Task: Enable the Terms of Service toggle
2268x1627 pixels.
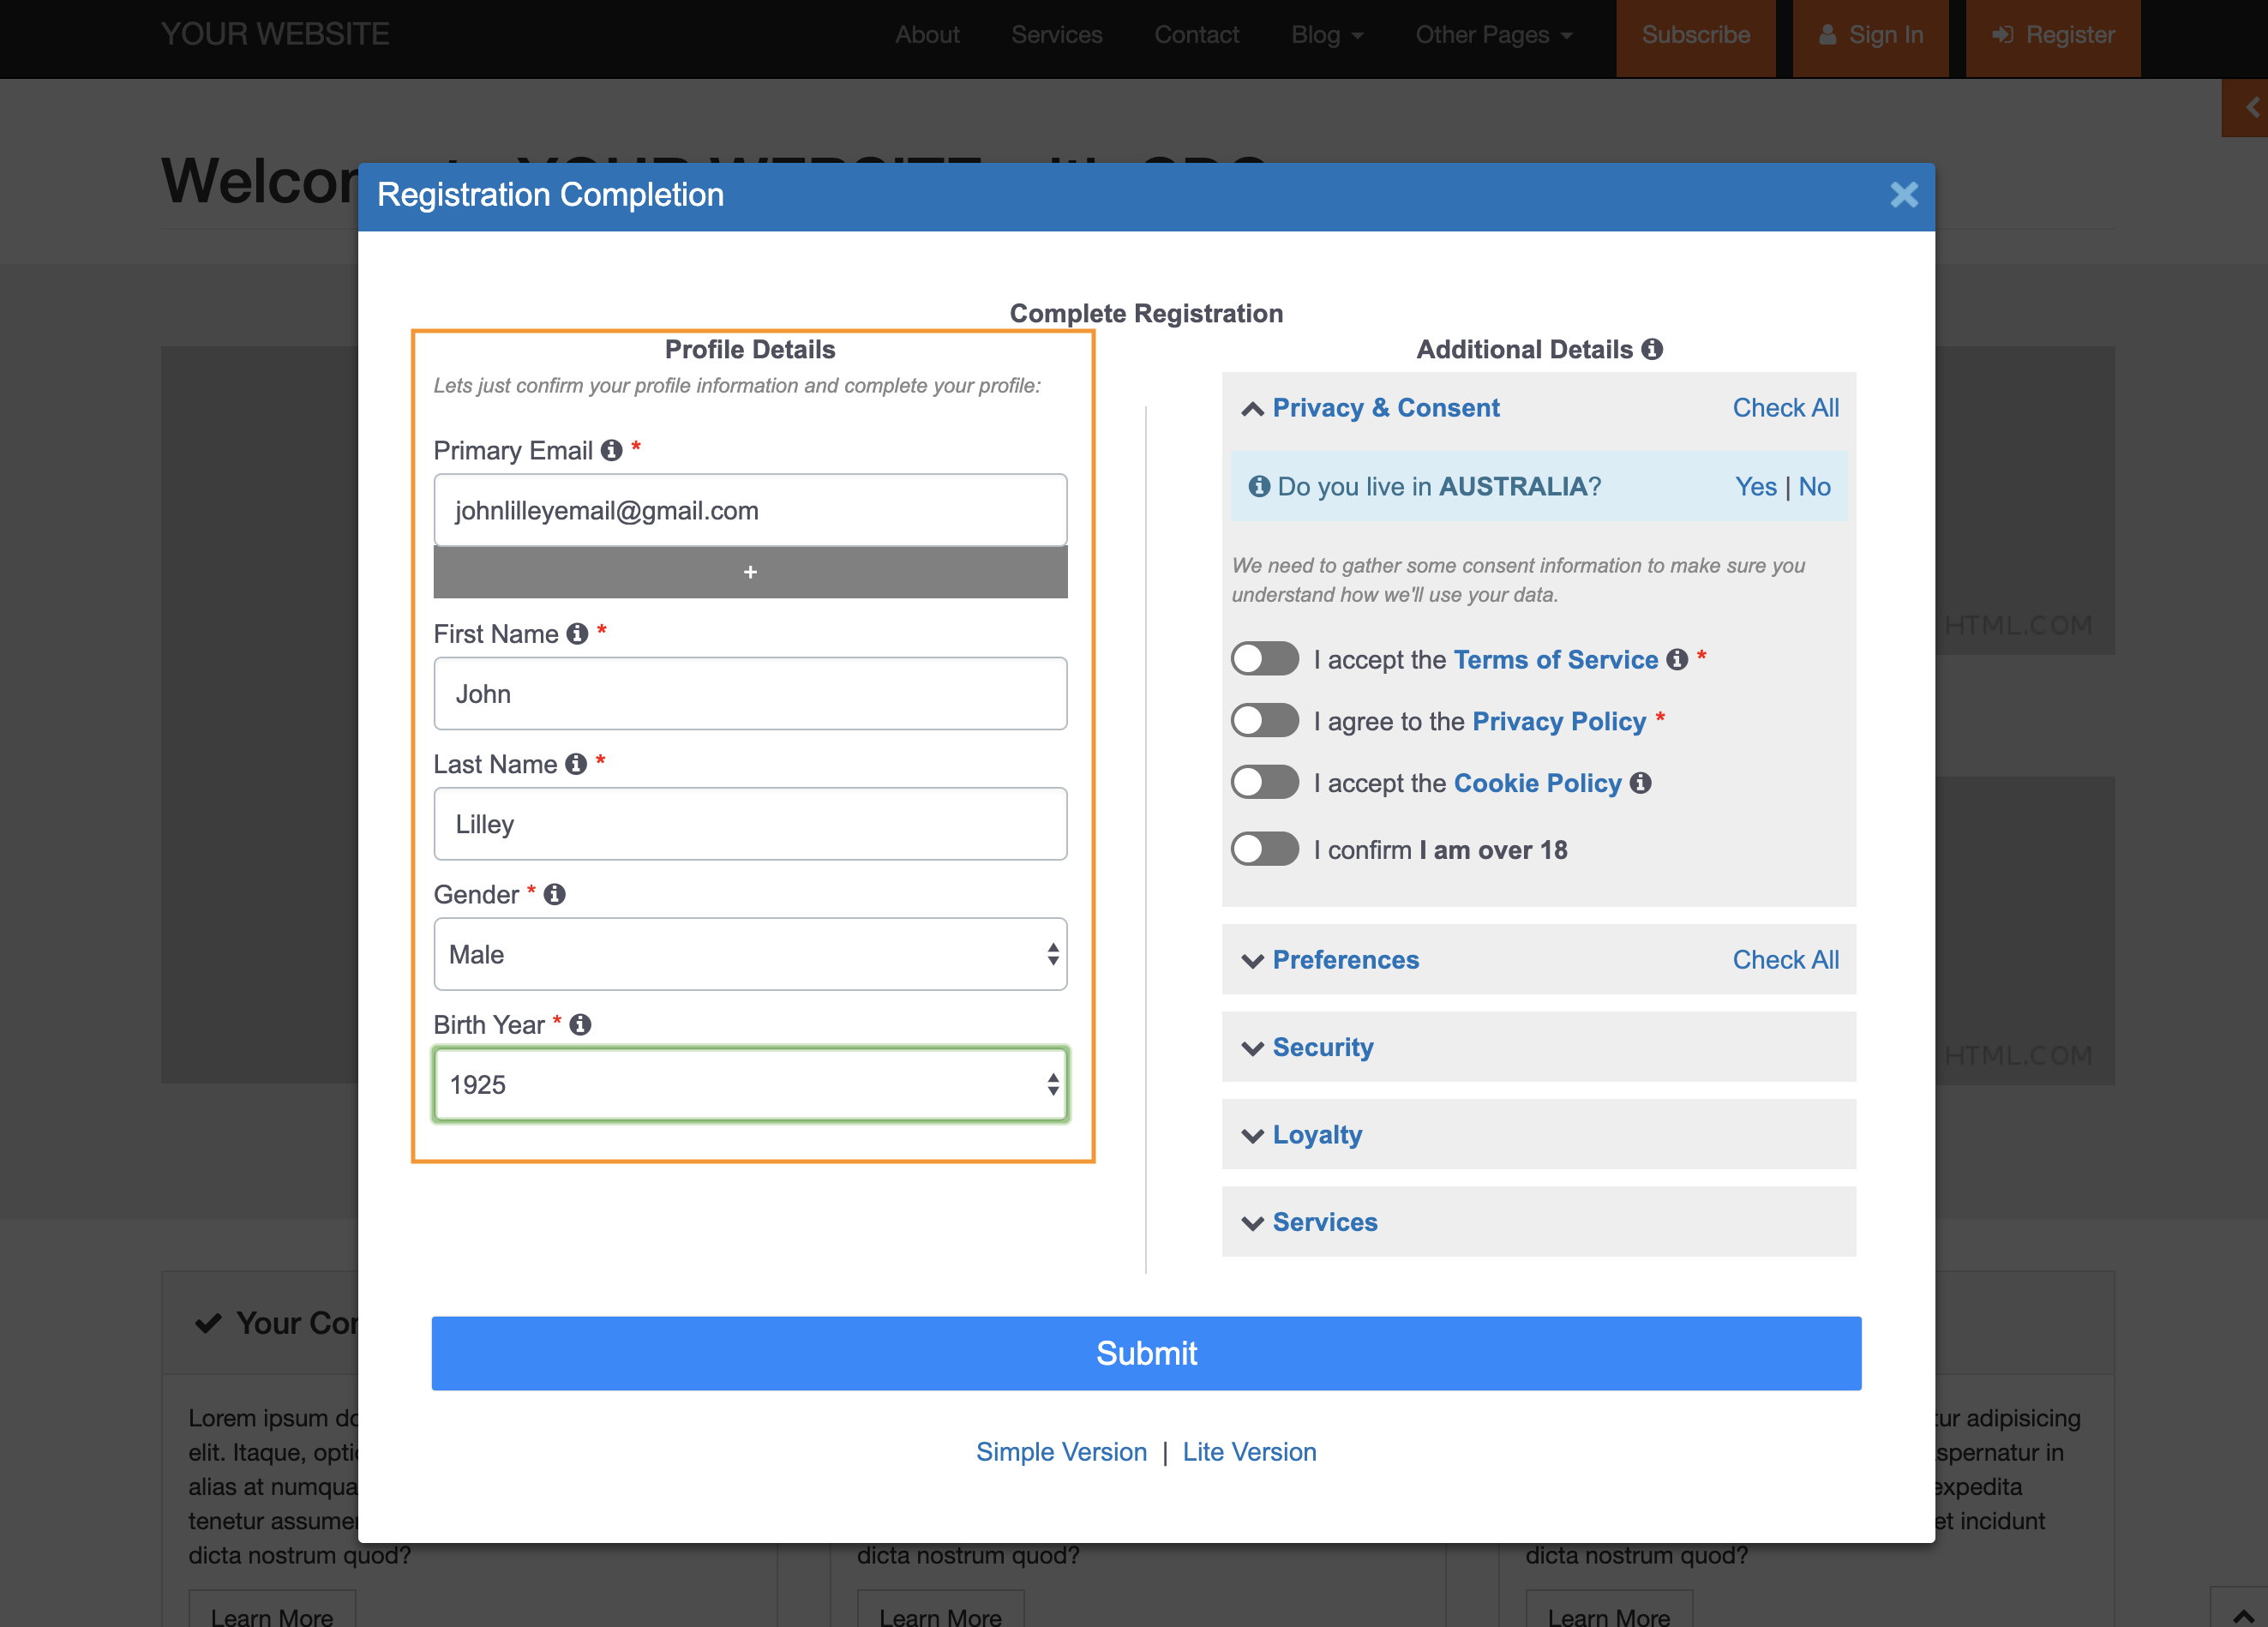Action: click(1264, 659)
